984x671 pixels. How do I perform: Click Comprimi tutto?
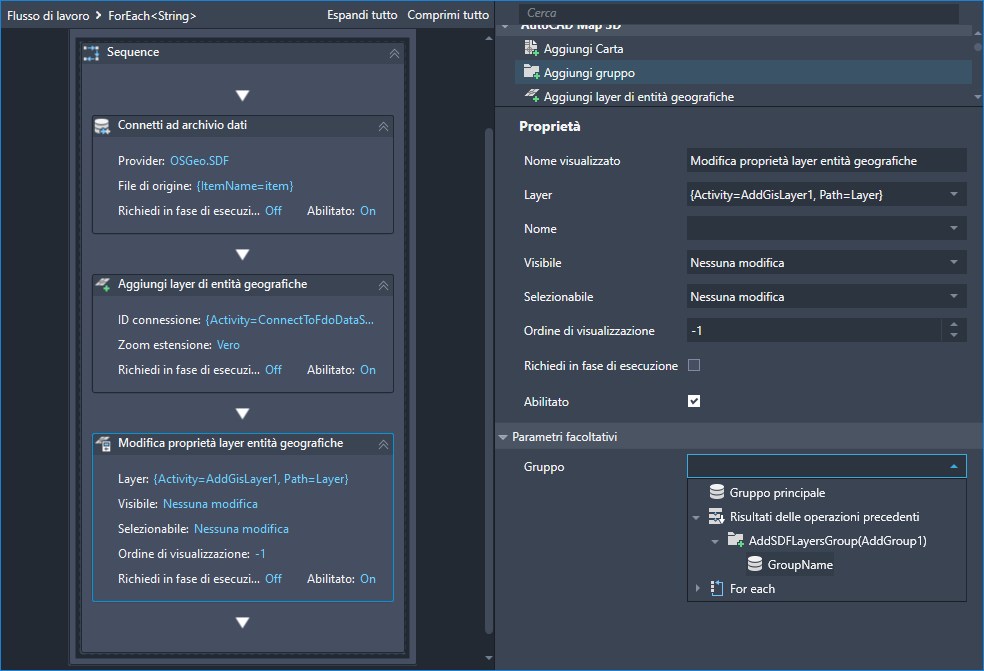[x=448, y=14]
